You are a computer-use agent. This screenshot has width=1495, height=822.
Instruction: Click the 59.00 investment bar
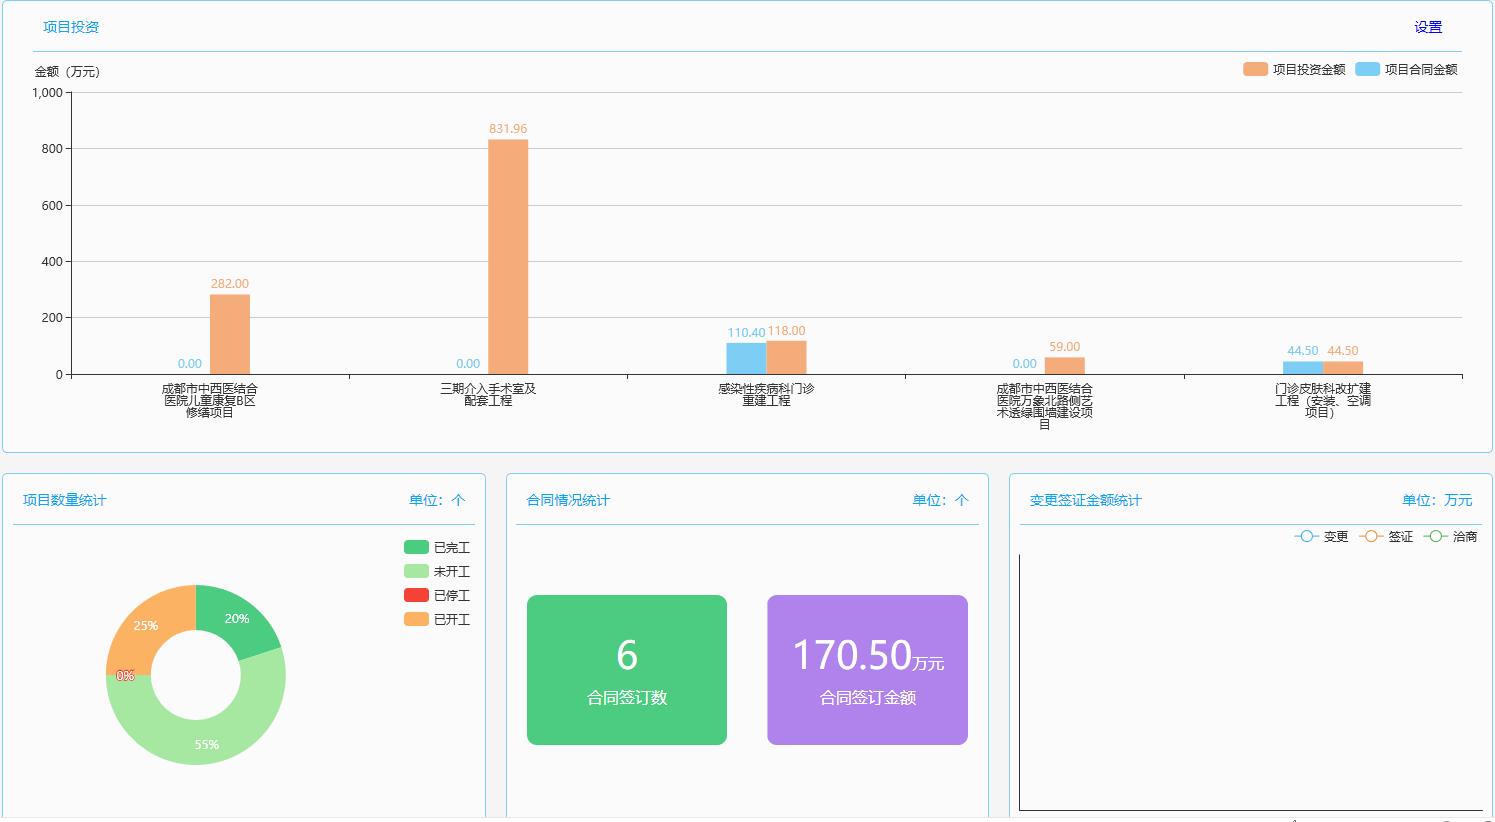(1064, 365)
